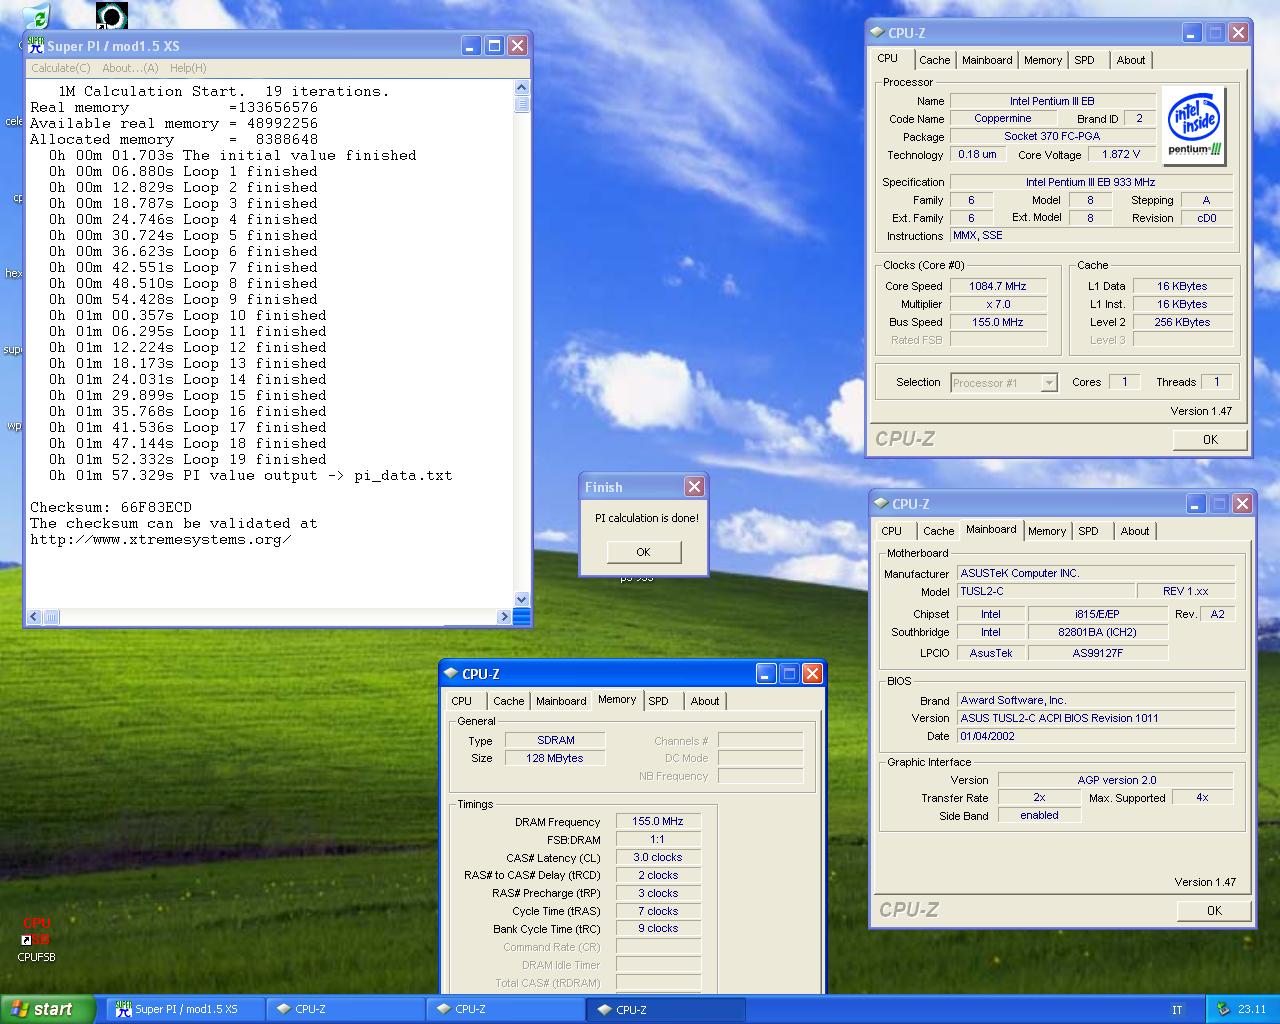Image resolution: width=1280 pixels, height=1024 pixels.
Task: Open the CPUFSB desktop shortcut
Action: [x=36, y=940]
